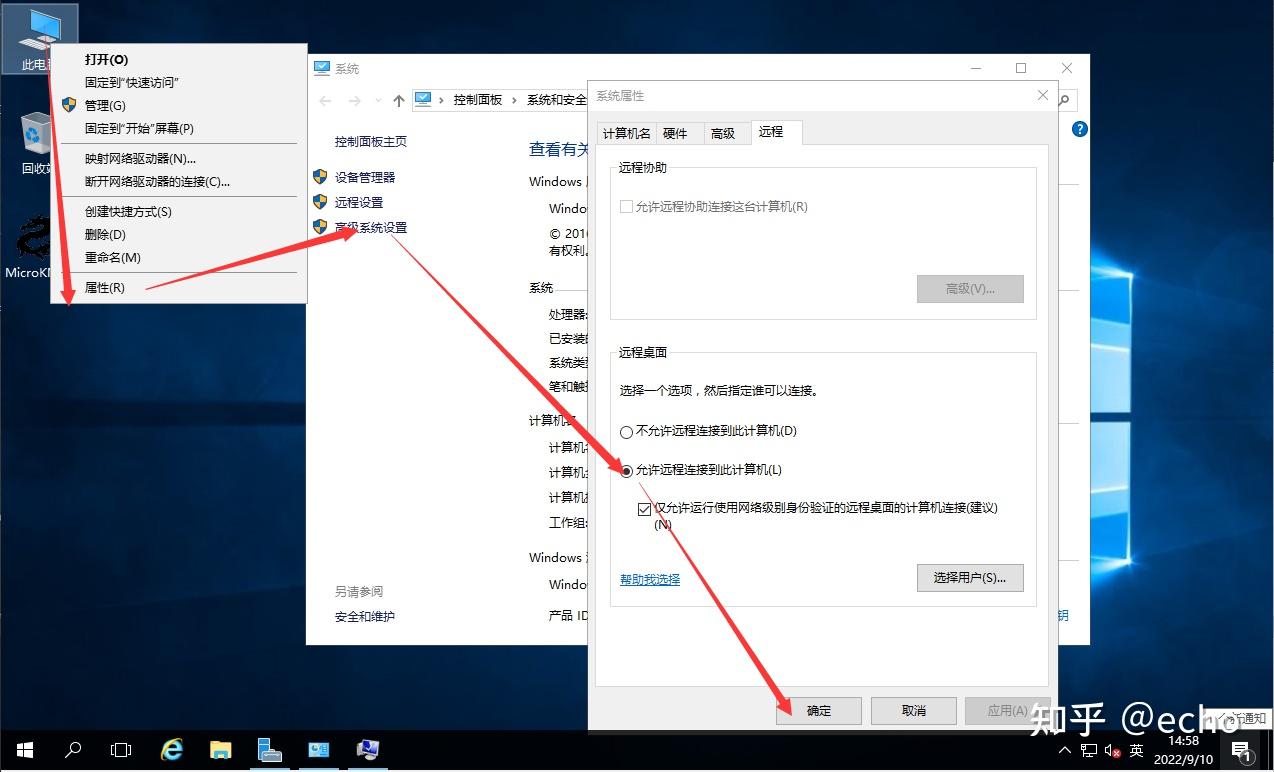This screenshot has height=772, width=1274.
Task: Open File Explorer from the taskbar
Action: (220, 749)
